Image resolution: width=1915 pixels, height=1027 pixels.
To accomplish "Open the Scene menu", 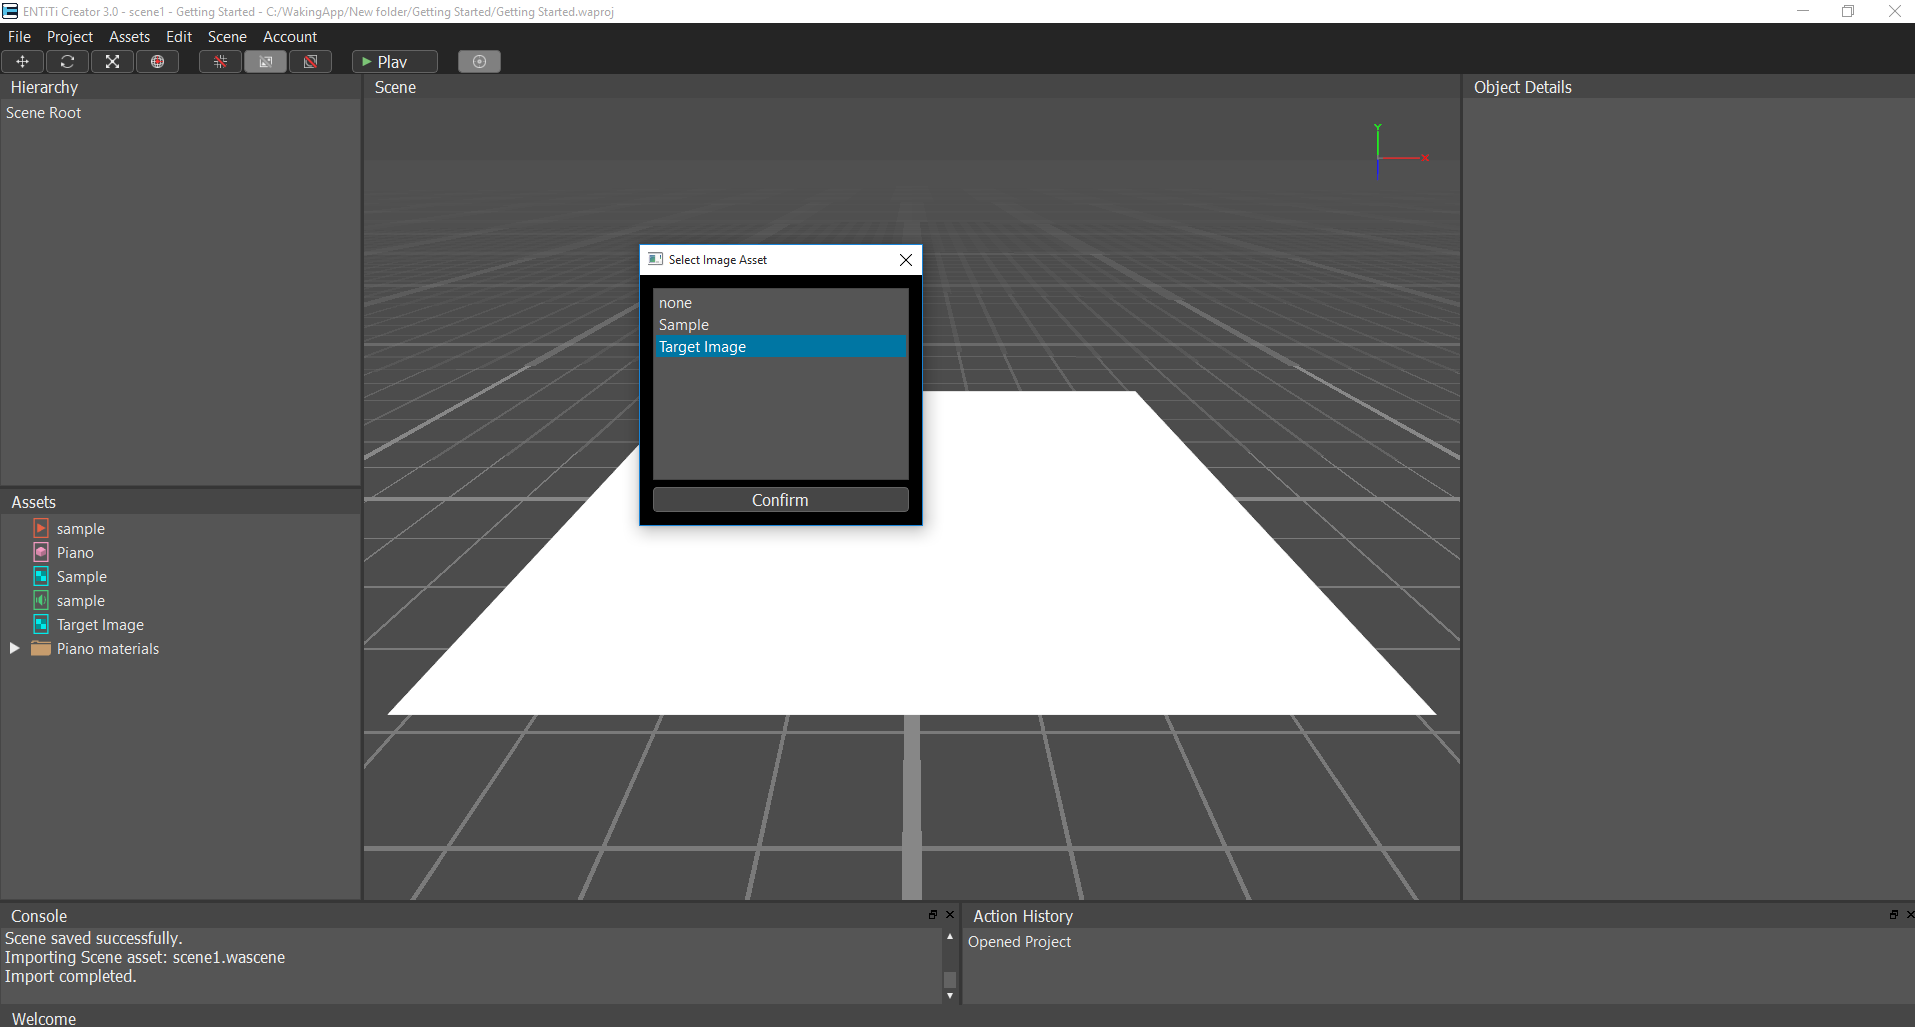I will [227, 37].
